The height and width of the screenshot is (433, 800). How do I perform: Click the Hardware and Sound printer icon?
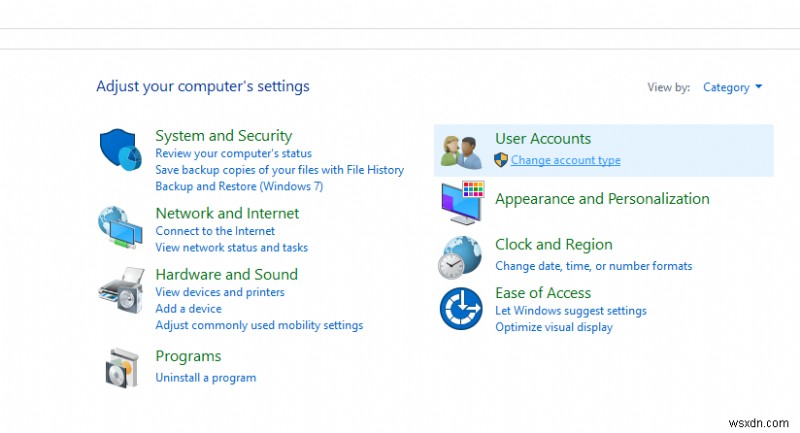pyautogui.click(x=121, y=290)
